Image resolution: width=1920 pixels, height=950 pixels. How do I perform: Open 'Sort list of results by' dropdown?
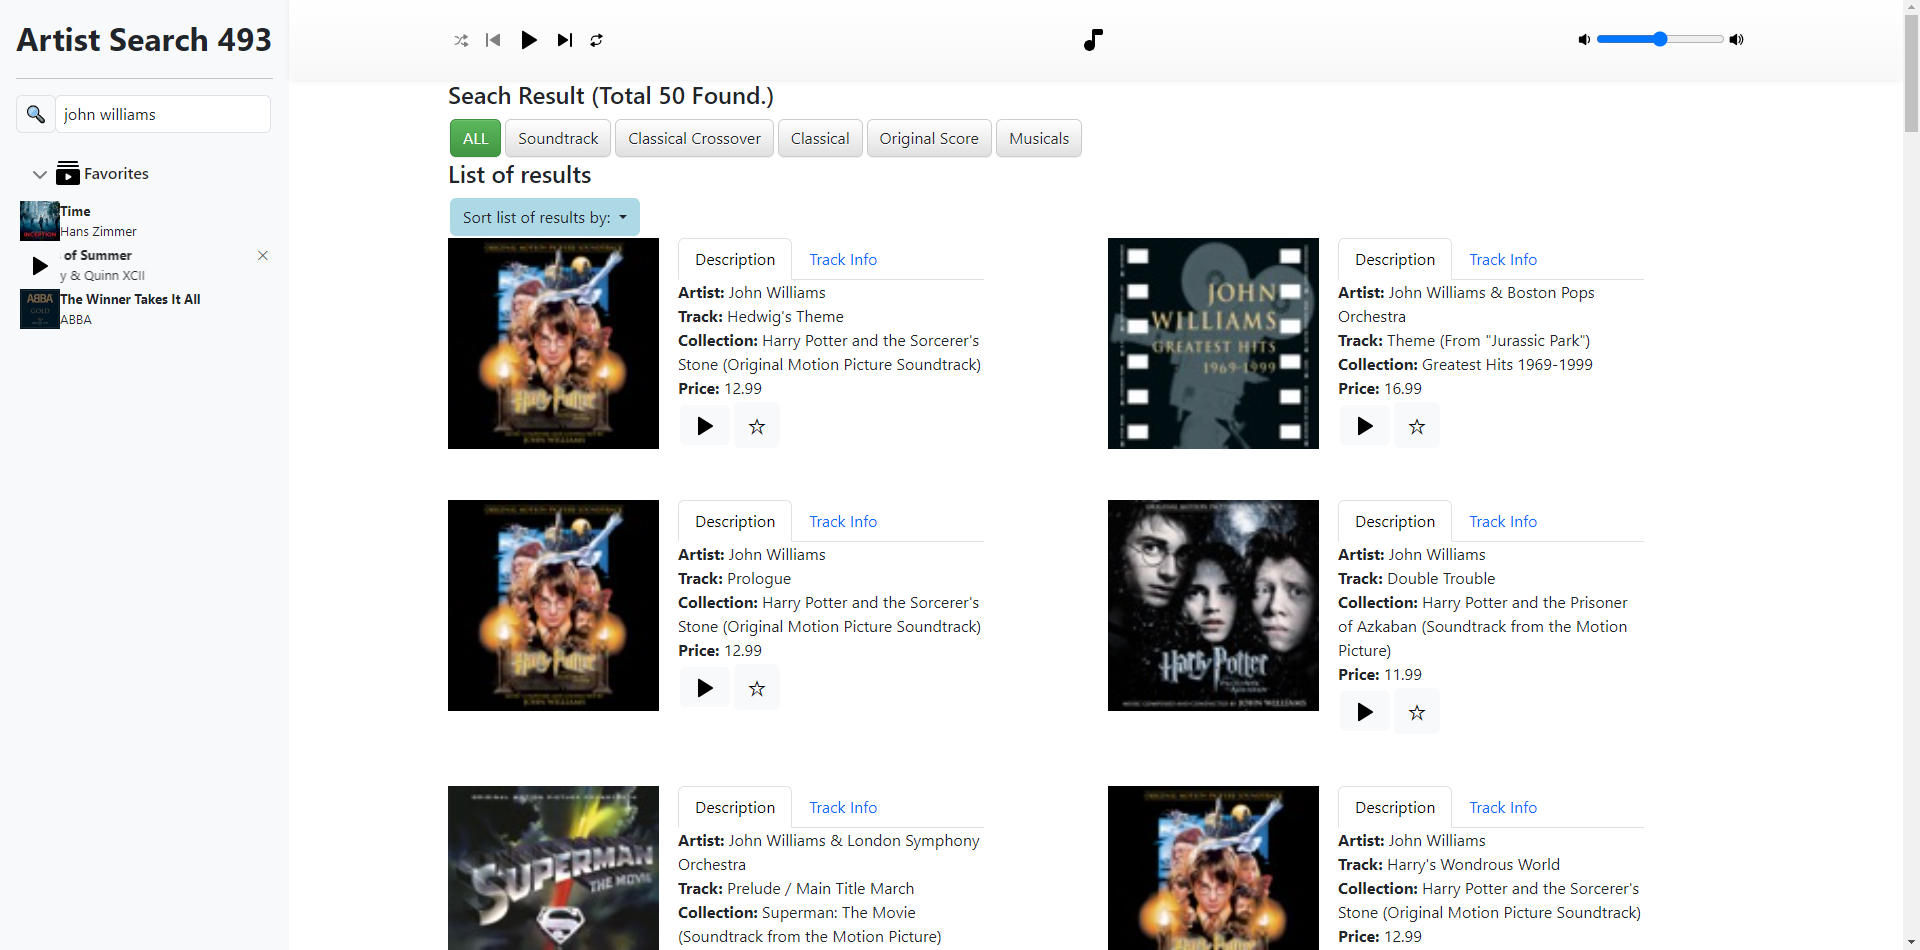click(545, 217)
